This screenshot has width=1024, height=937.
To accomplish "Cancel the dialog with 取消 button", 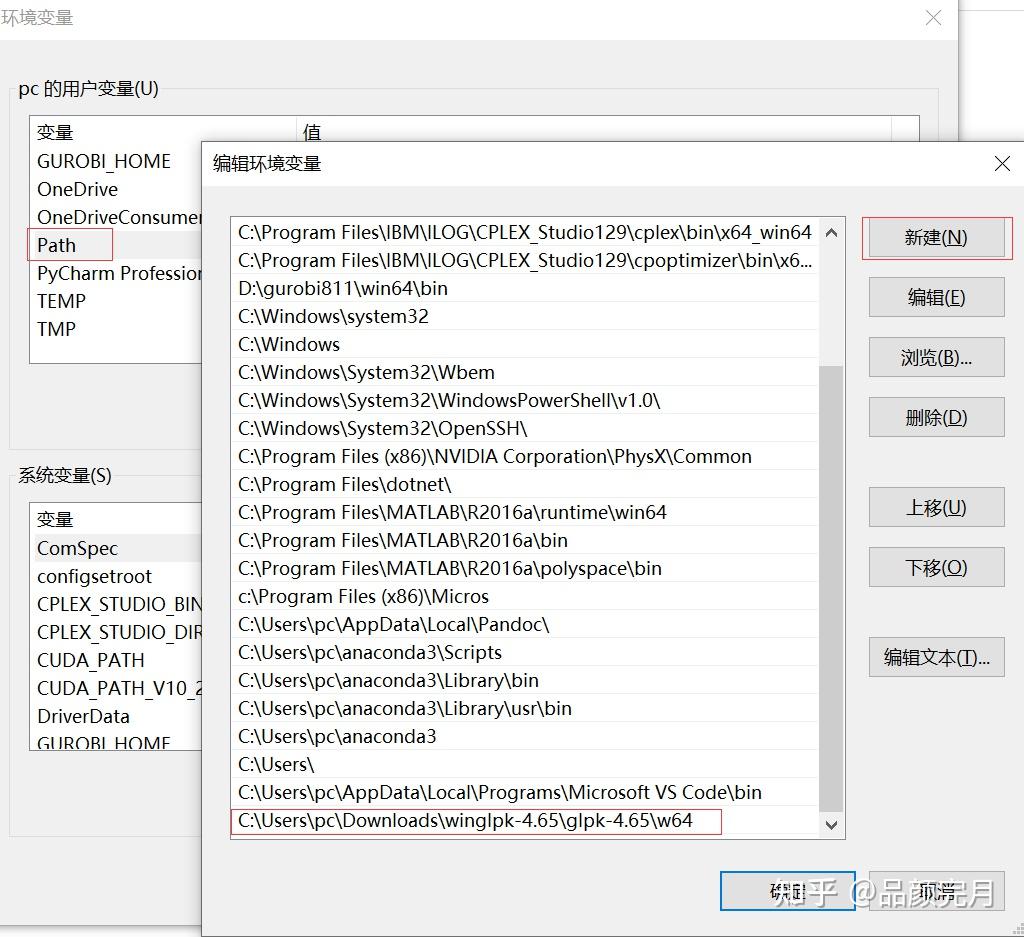I will [x=936, y=891].
